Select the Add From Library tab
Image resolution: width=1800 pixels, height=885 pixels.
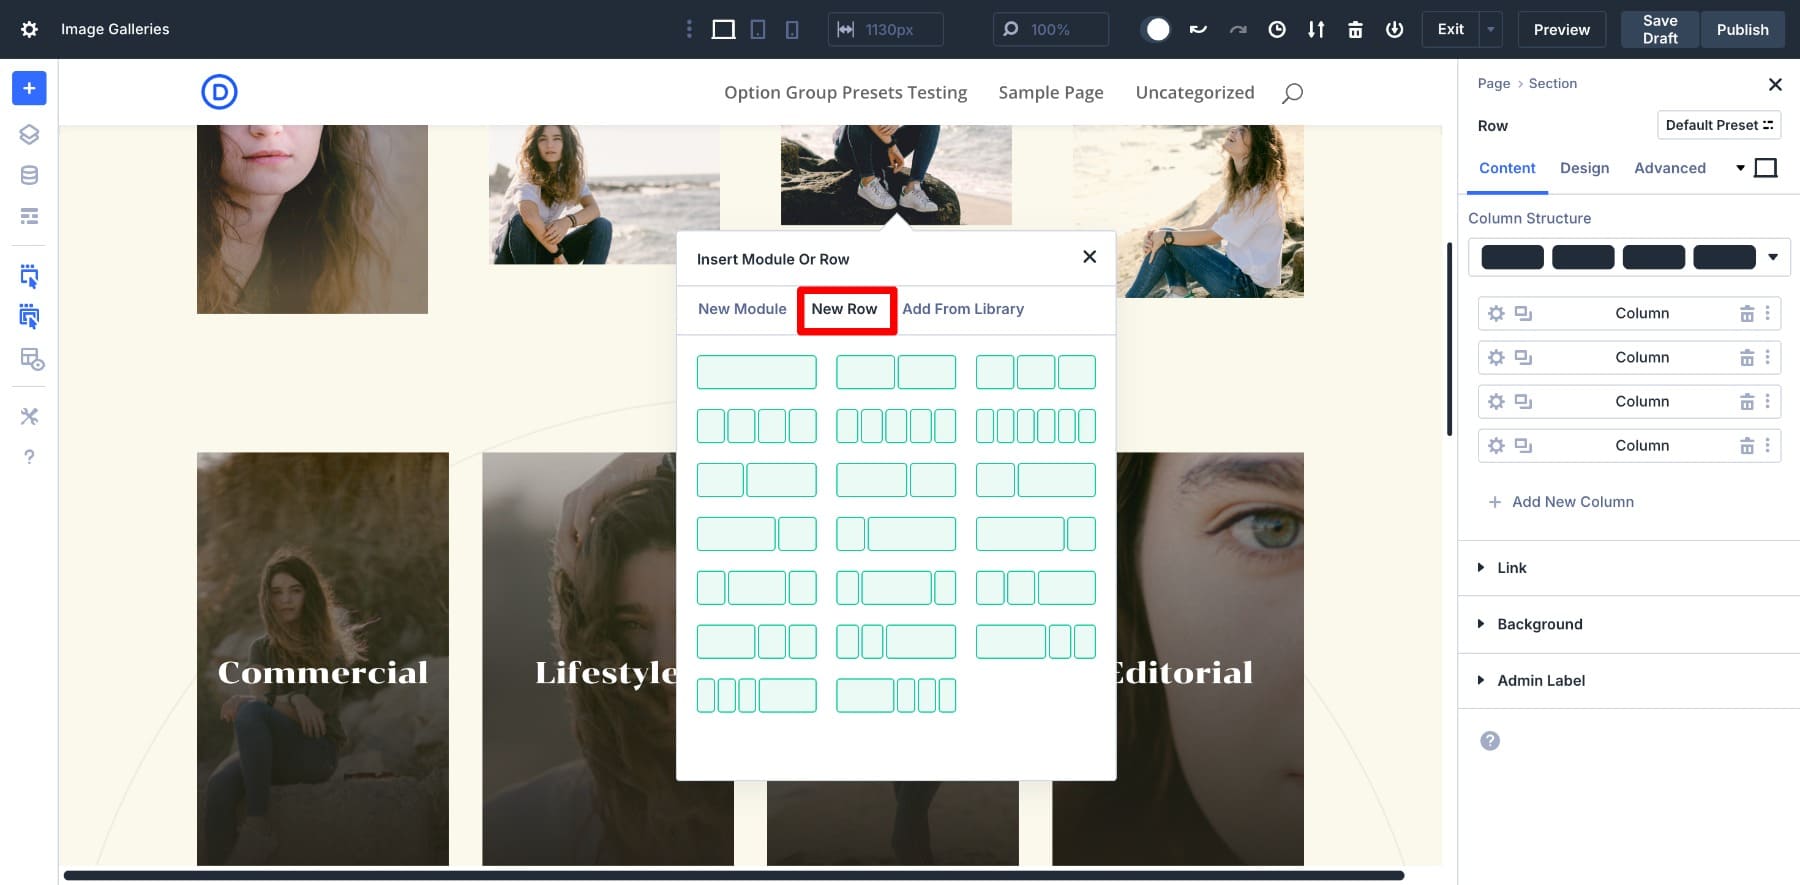[x=963, y=309]
